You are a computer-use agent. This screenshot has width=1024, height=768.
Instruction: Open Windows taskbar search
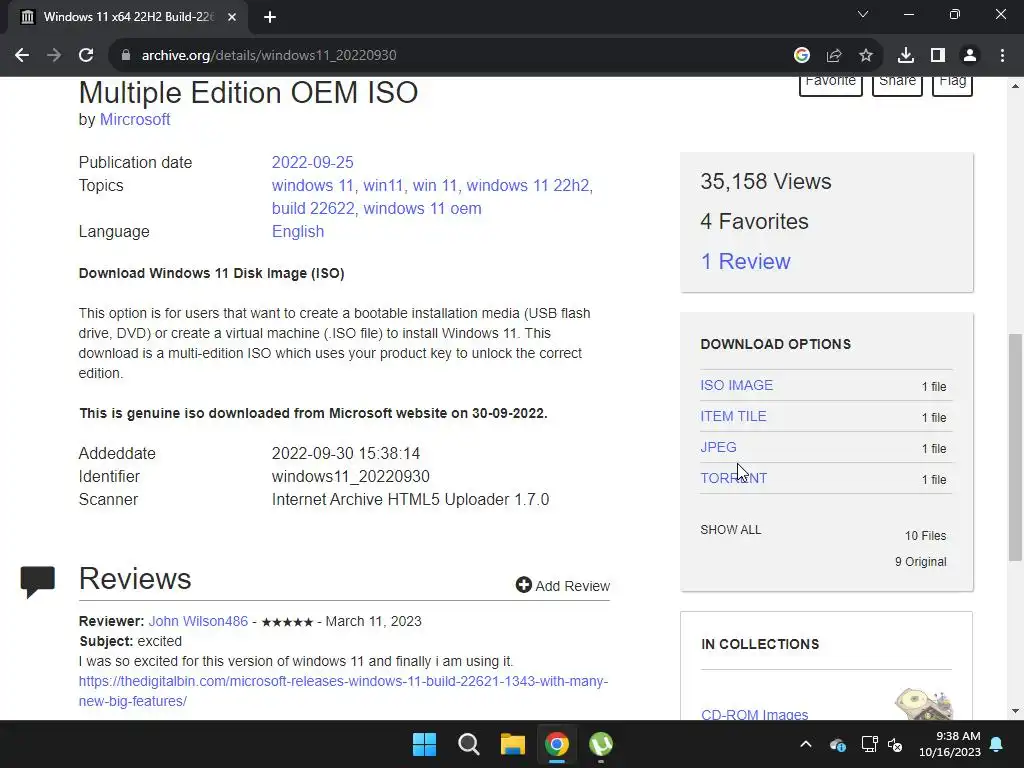(468, 744)
